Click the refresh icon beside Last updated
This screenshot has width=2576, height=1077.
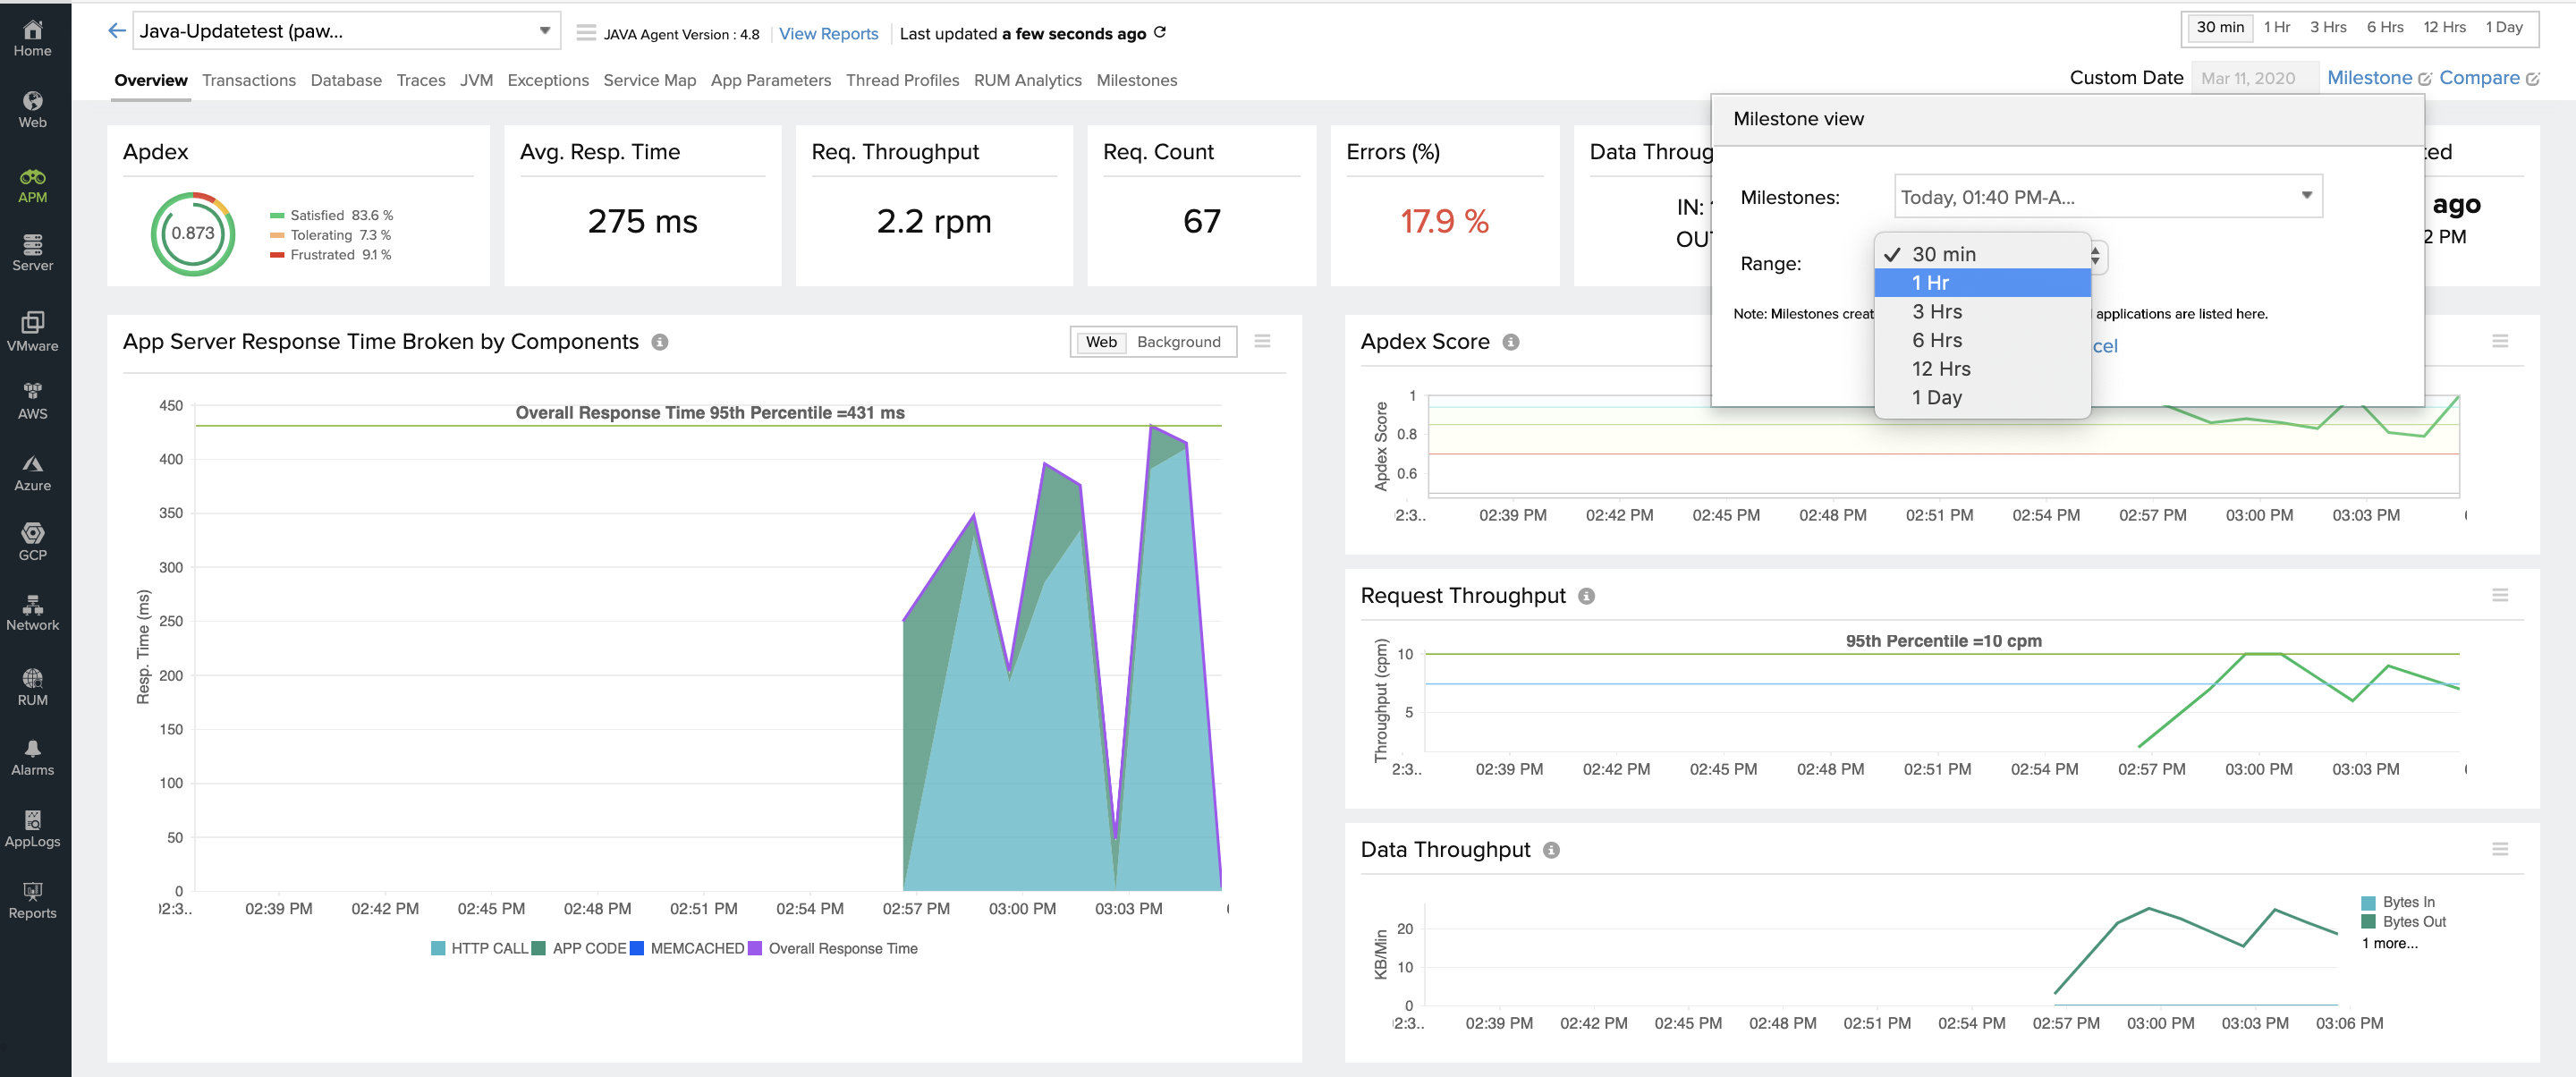pos(1160,32)
